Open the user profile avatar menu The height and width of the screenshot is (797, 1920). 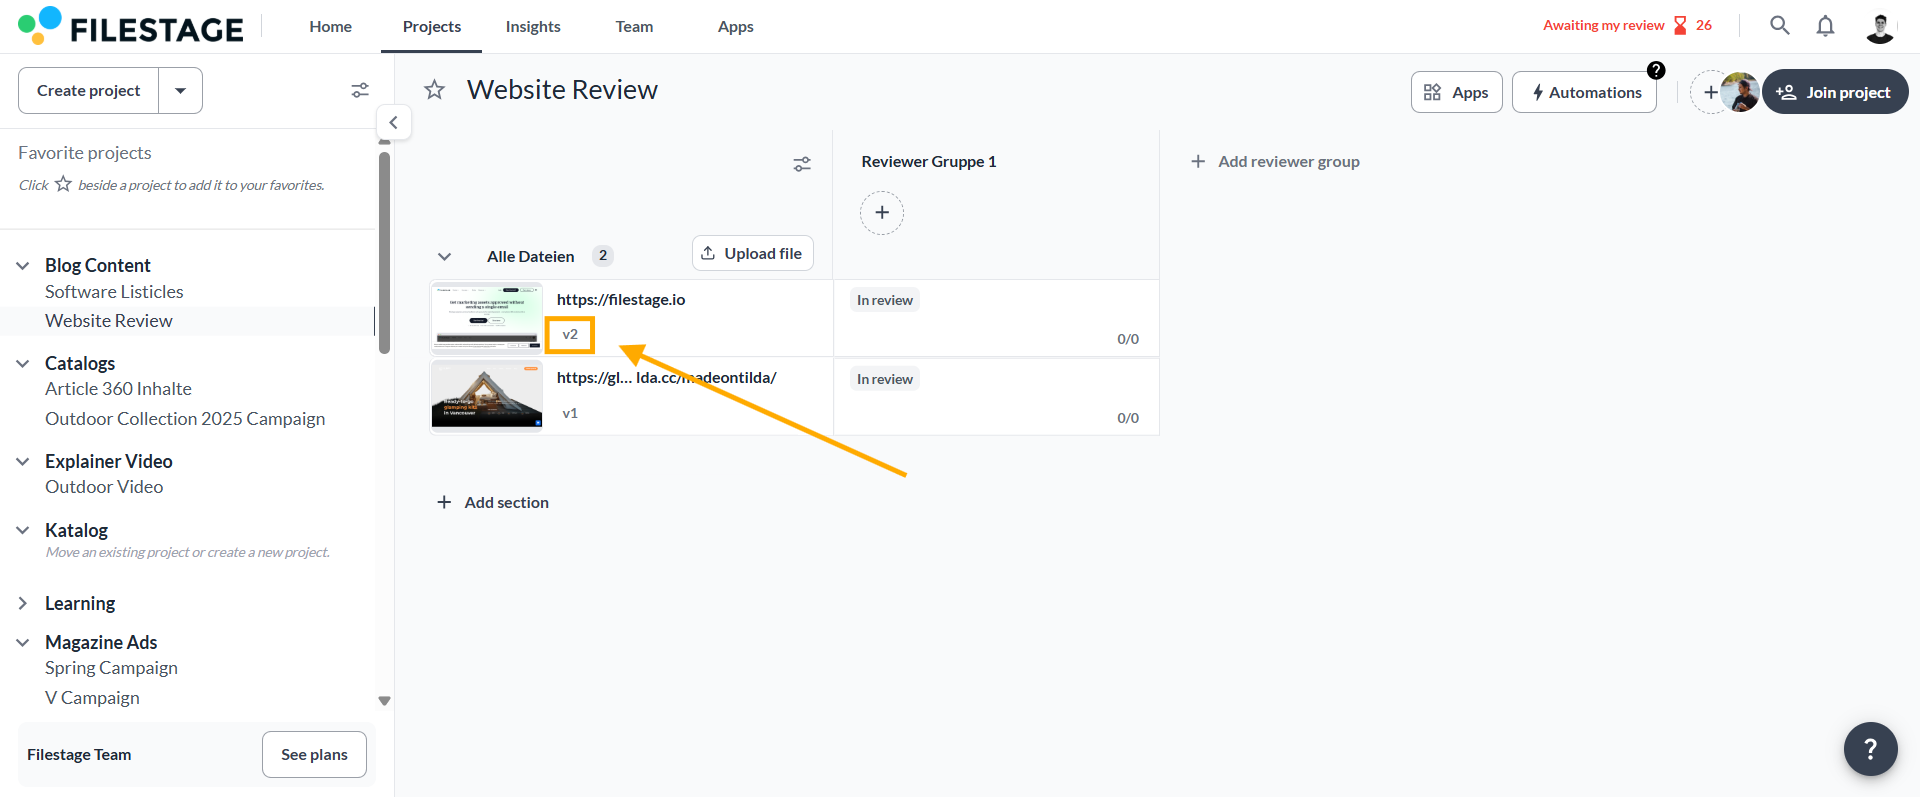click(x=1879, y=27)
